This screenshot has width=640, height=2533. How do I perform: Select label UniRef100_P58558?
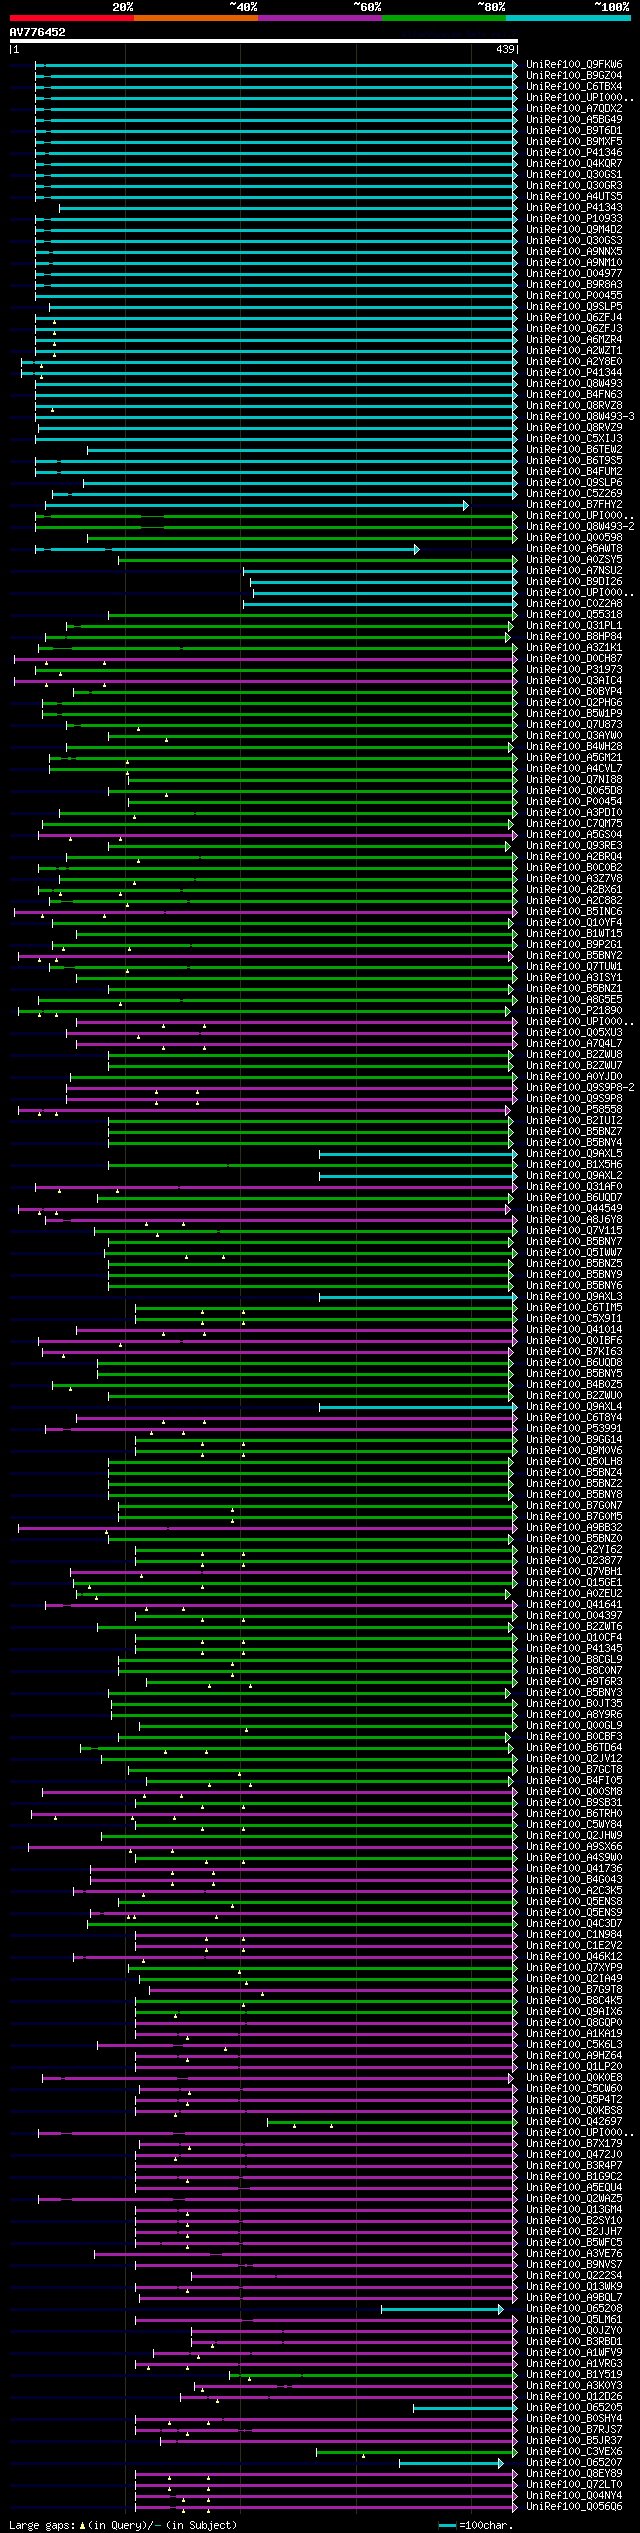574,1109
